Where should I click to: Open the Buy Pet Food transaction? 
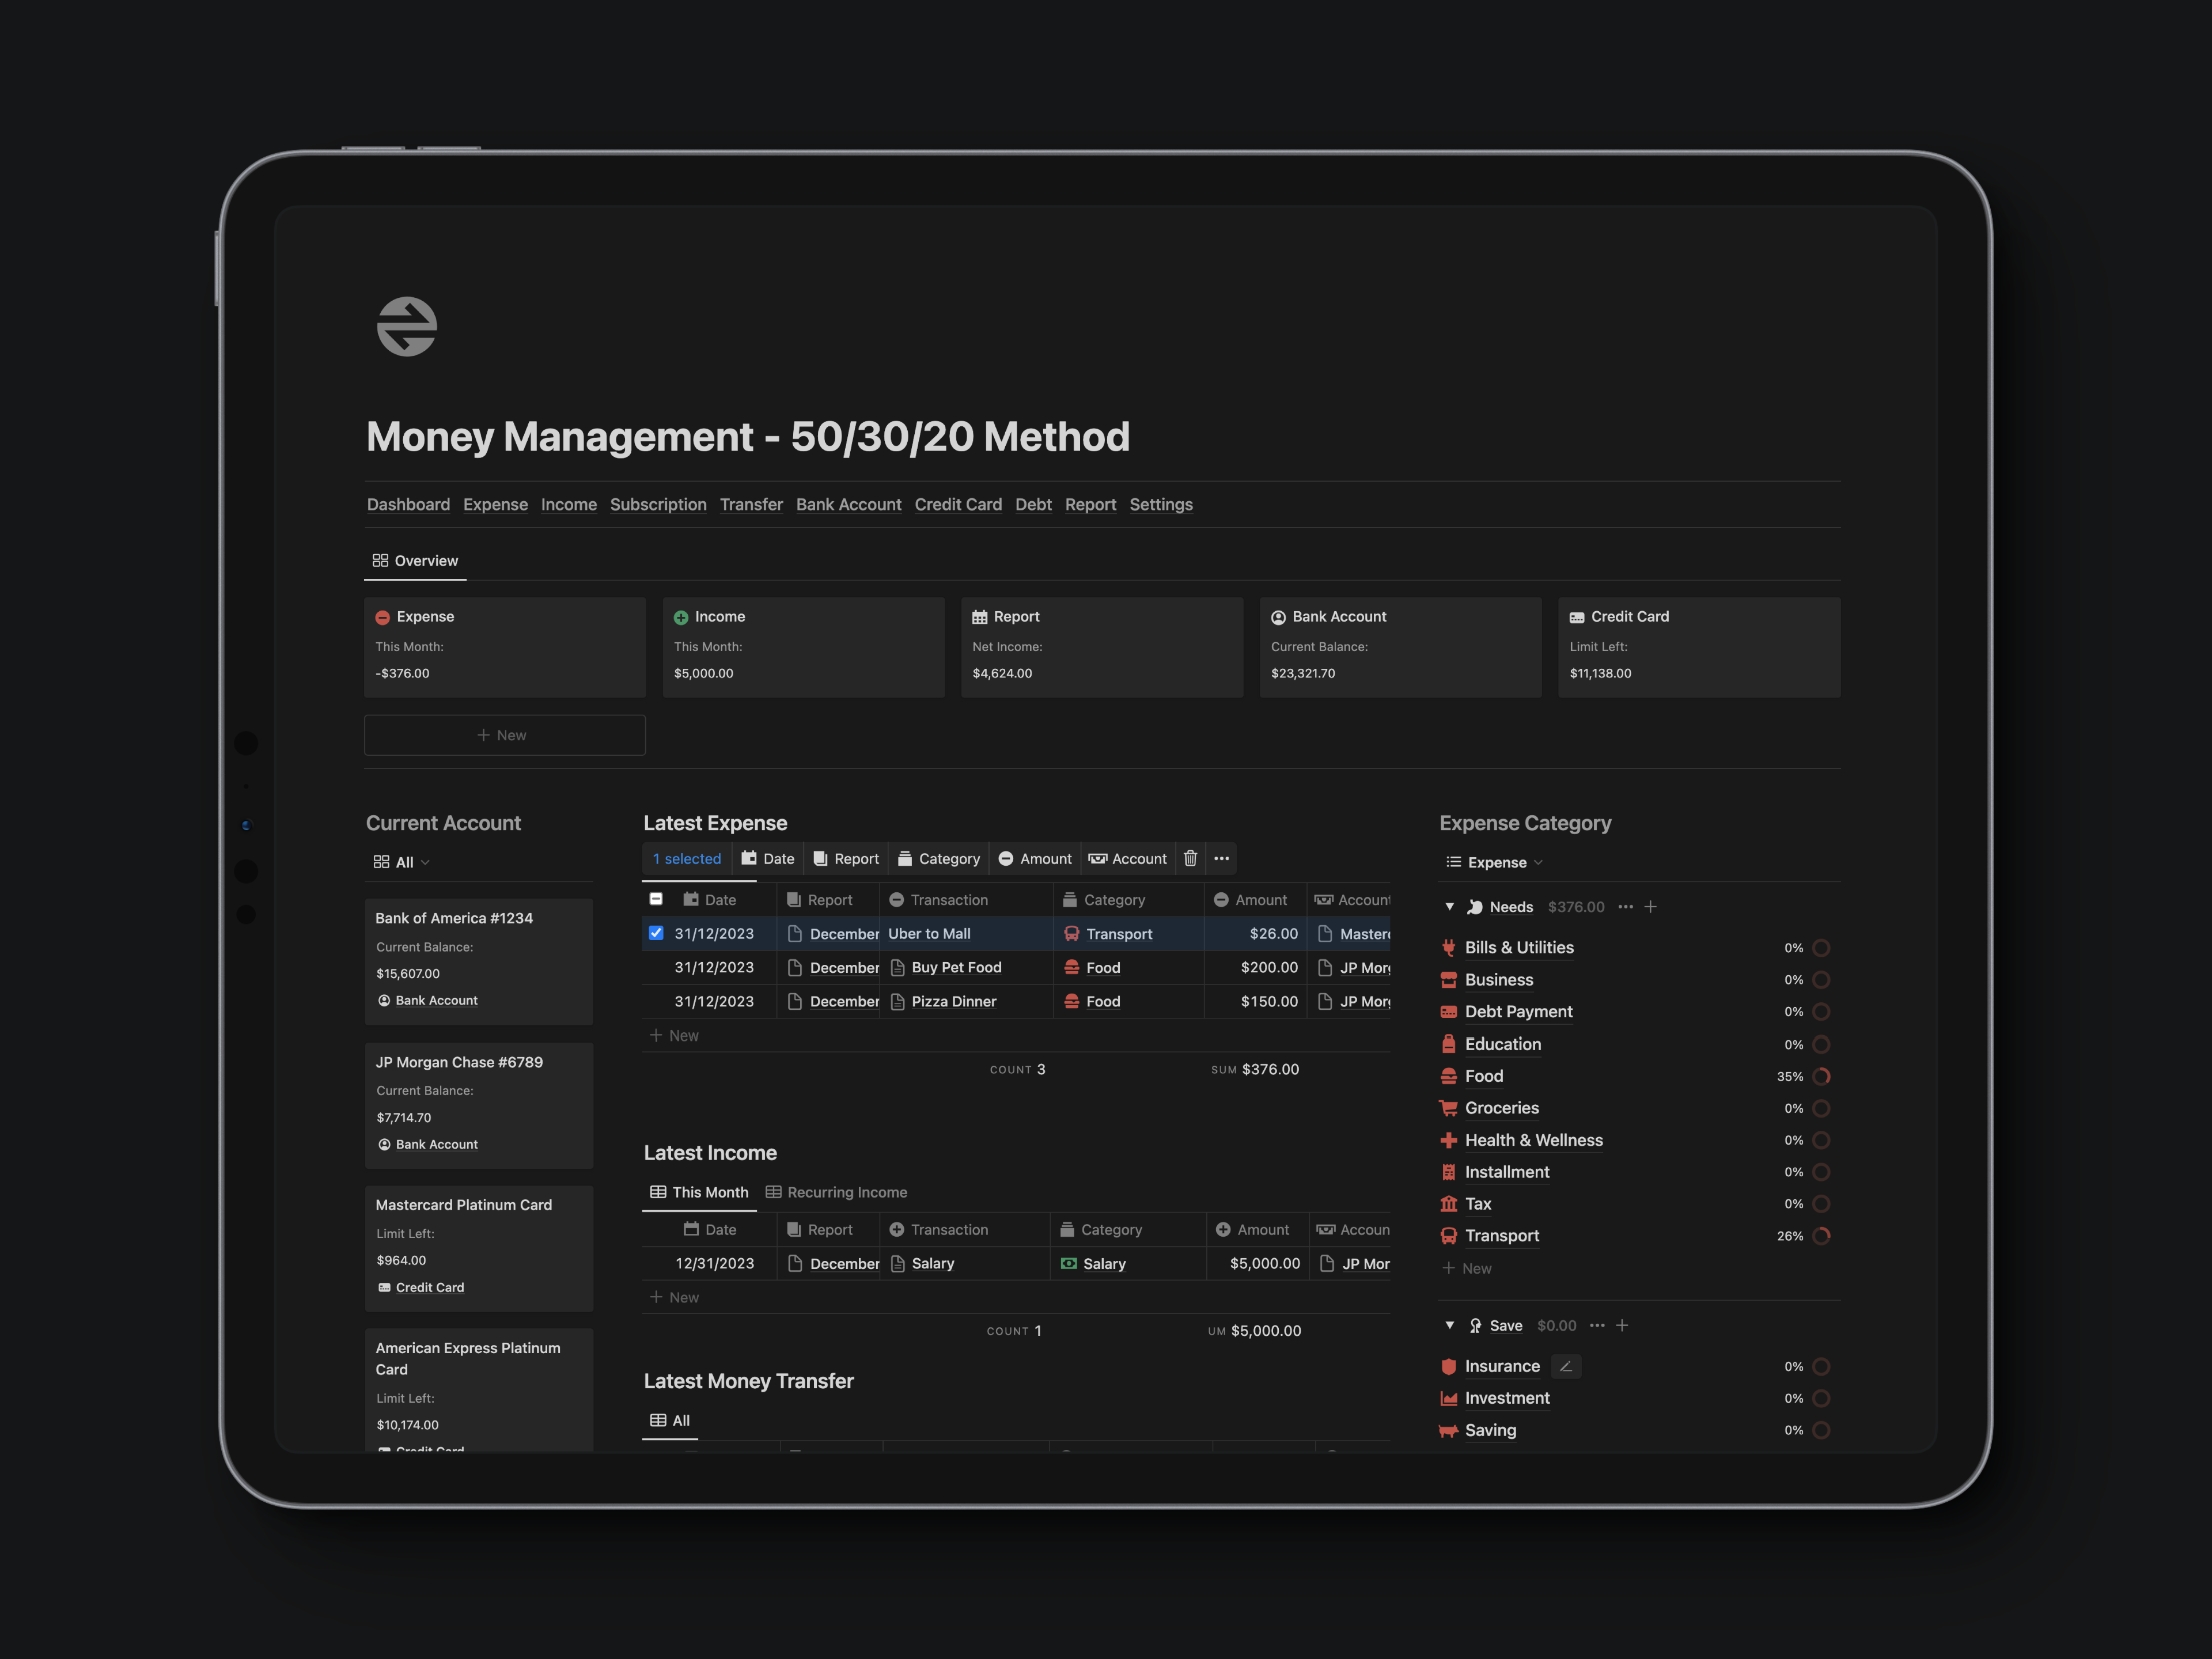click(x=956, y=967)
